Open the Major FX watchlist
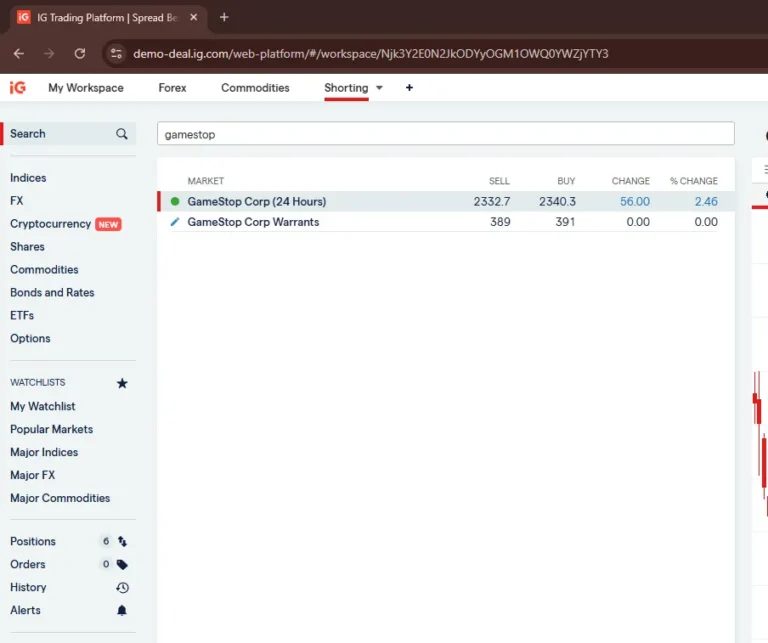768x643 pixels. click(33, 475)
